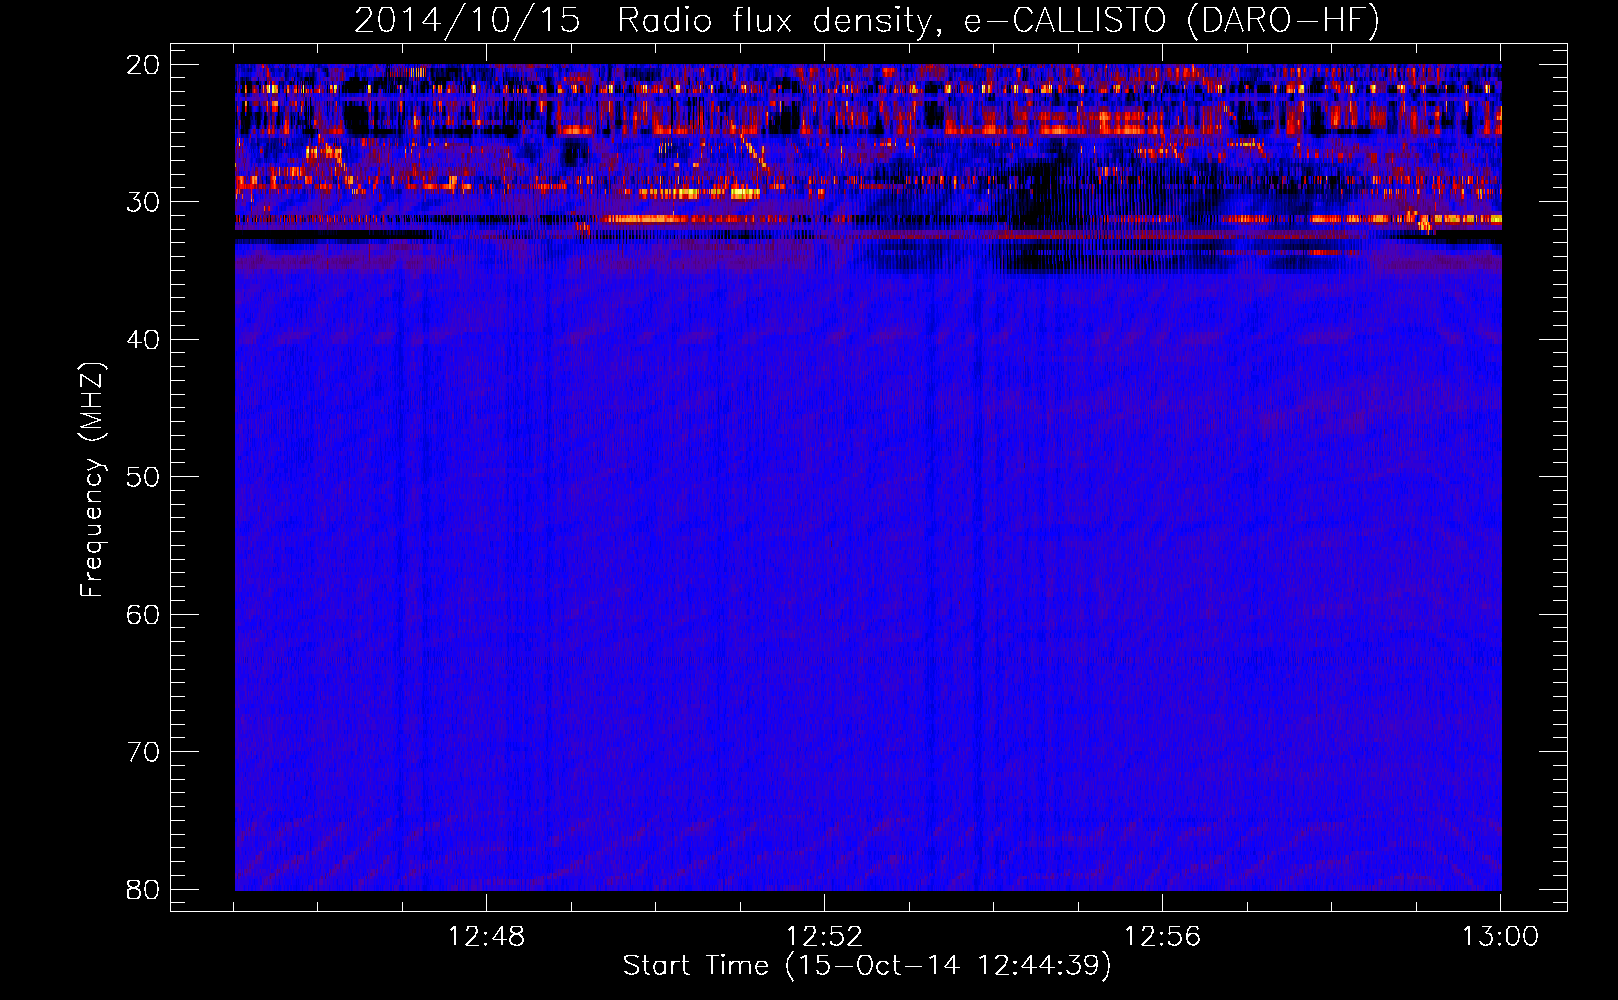Image resolution: width=1618 pixels, height=1000 pixels.
Task: Click the 80 frequency tick label
Action: (143, 889)
